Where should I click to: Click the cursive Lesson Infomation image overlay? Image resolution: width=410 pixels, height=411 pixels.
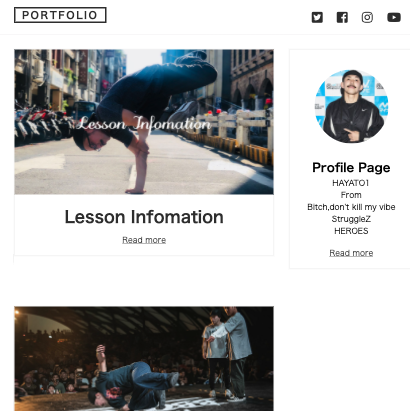(143, 124)
